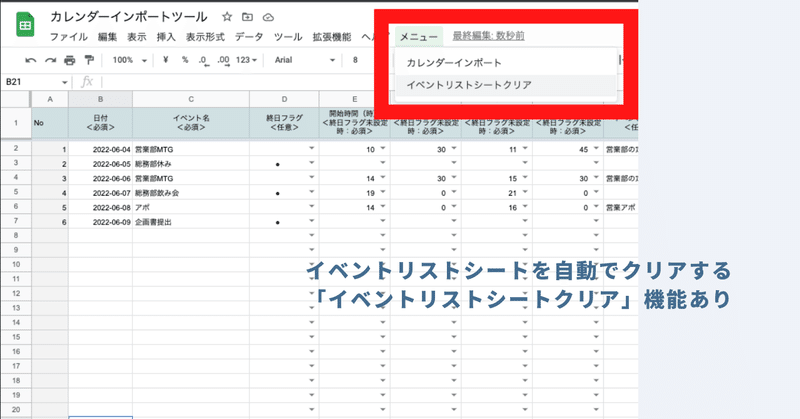Click the イベント名 <必須> header cell
This screenshot has width=800, height=419.
(191, 122)
